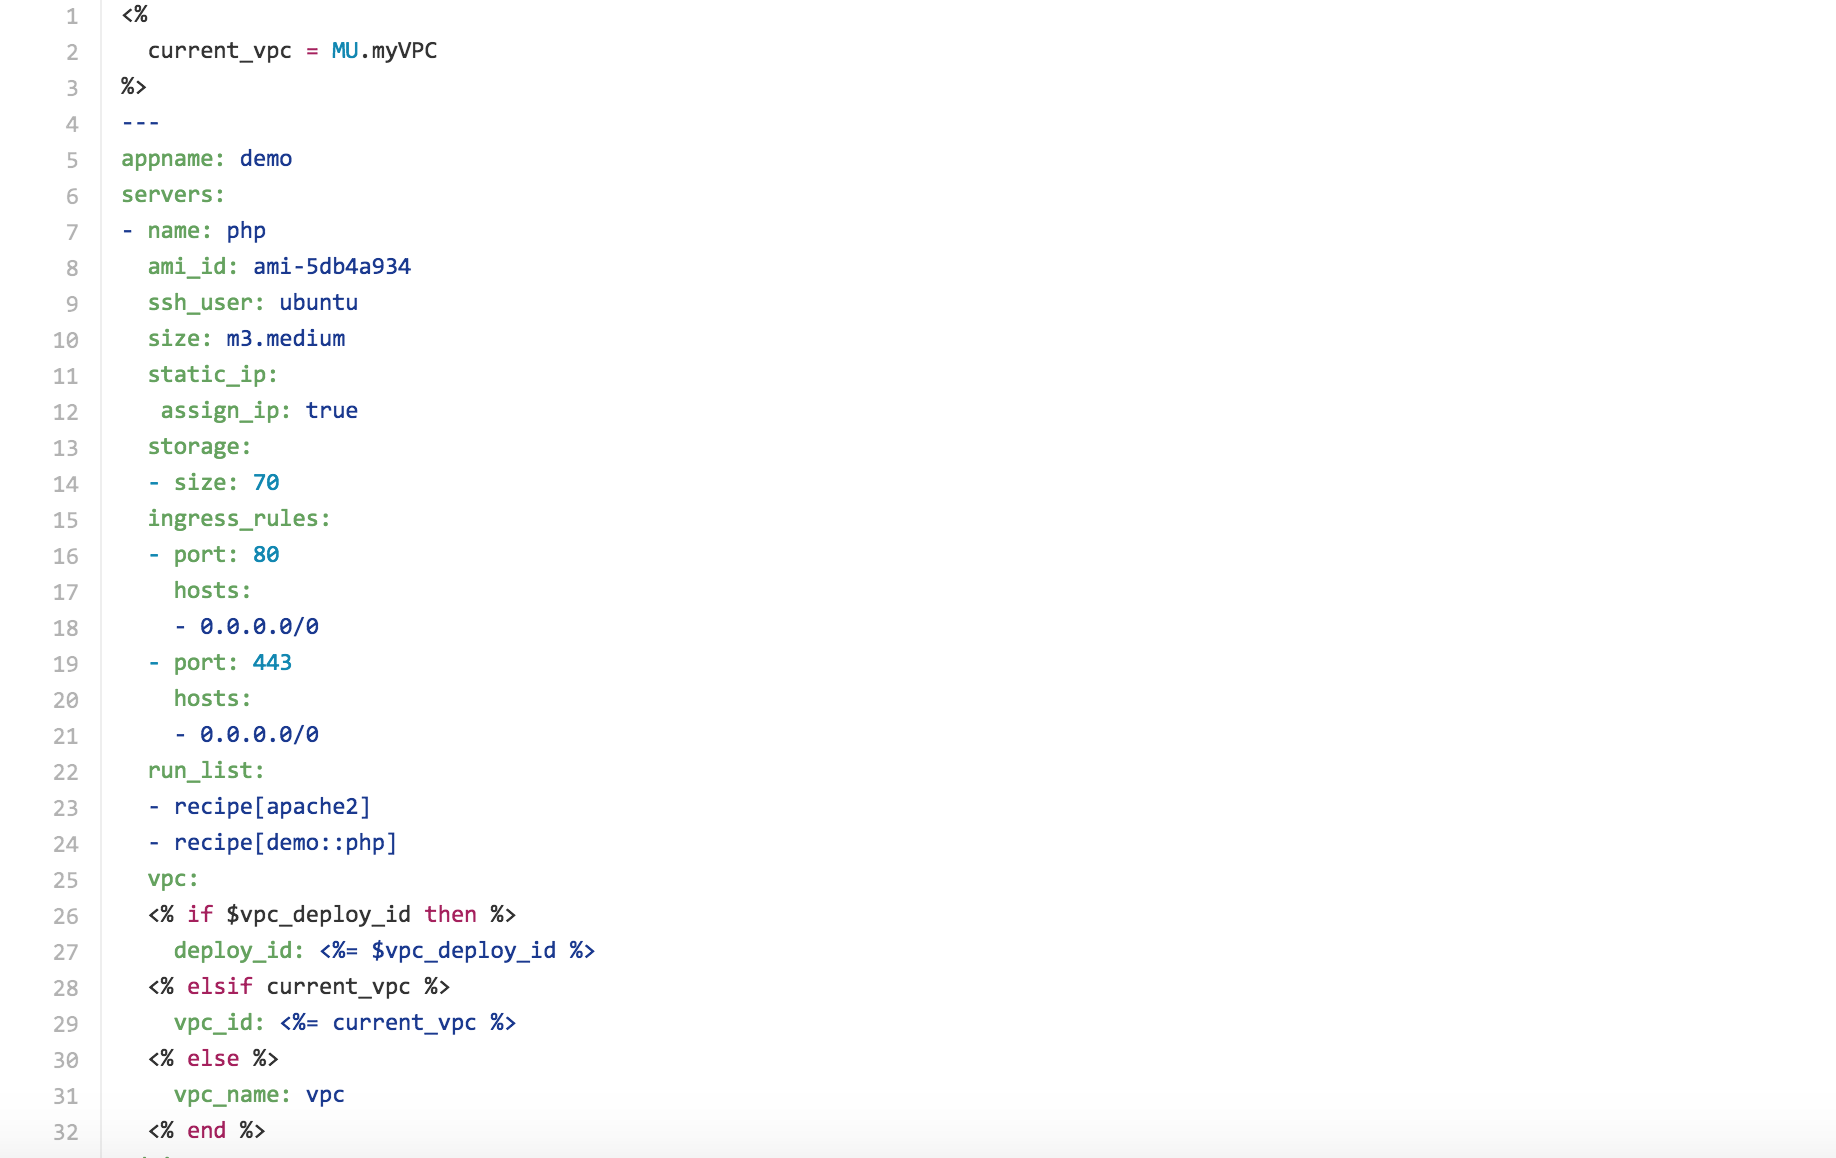Click '.myVPC' on line 2
This screenshot has width=1836, height=1158.
(398, 51)
